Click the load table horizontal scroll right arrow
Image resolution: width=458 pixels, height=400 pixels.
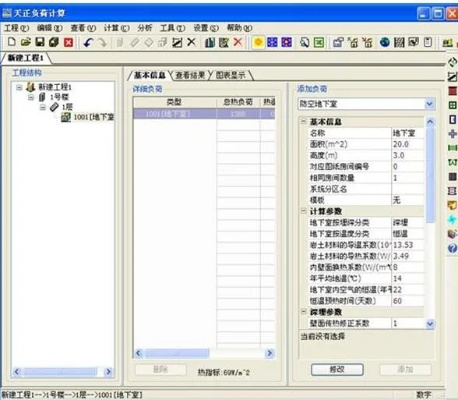[x=270, y=353]
